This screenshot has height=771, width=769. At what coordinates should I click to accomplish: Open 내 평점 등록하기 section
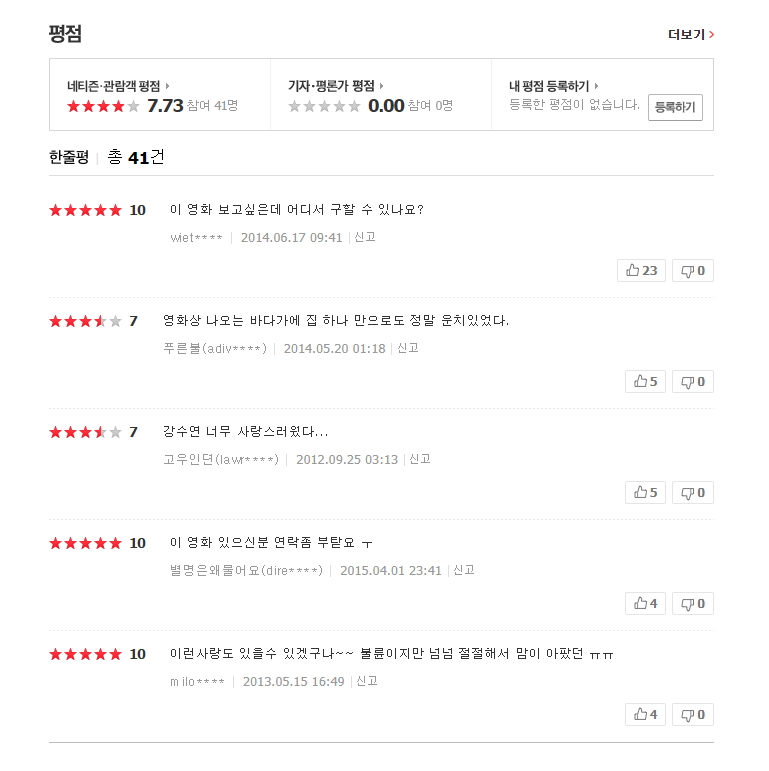click(553, 86)
